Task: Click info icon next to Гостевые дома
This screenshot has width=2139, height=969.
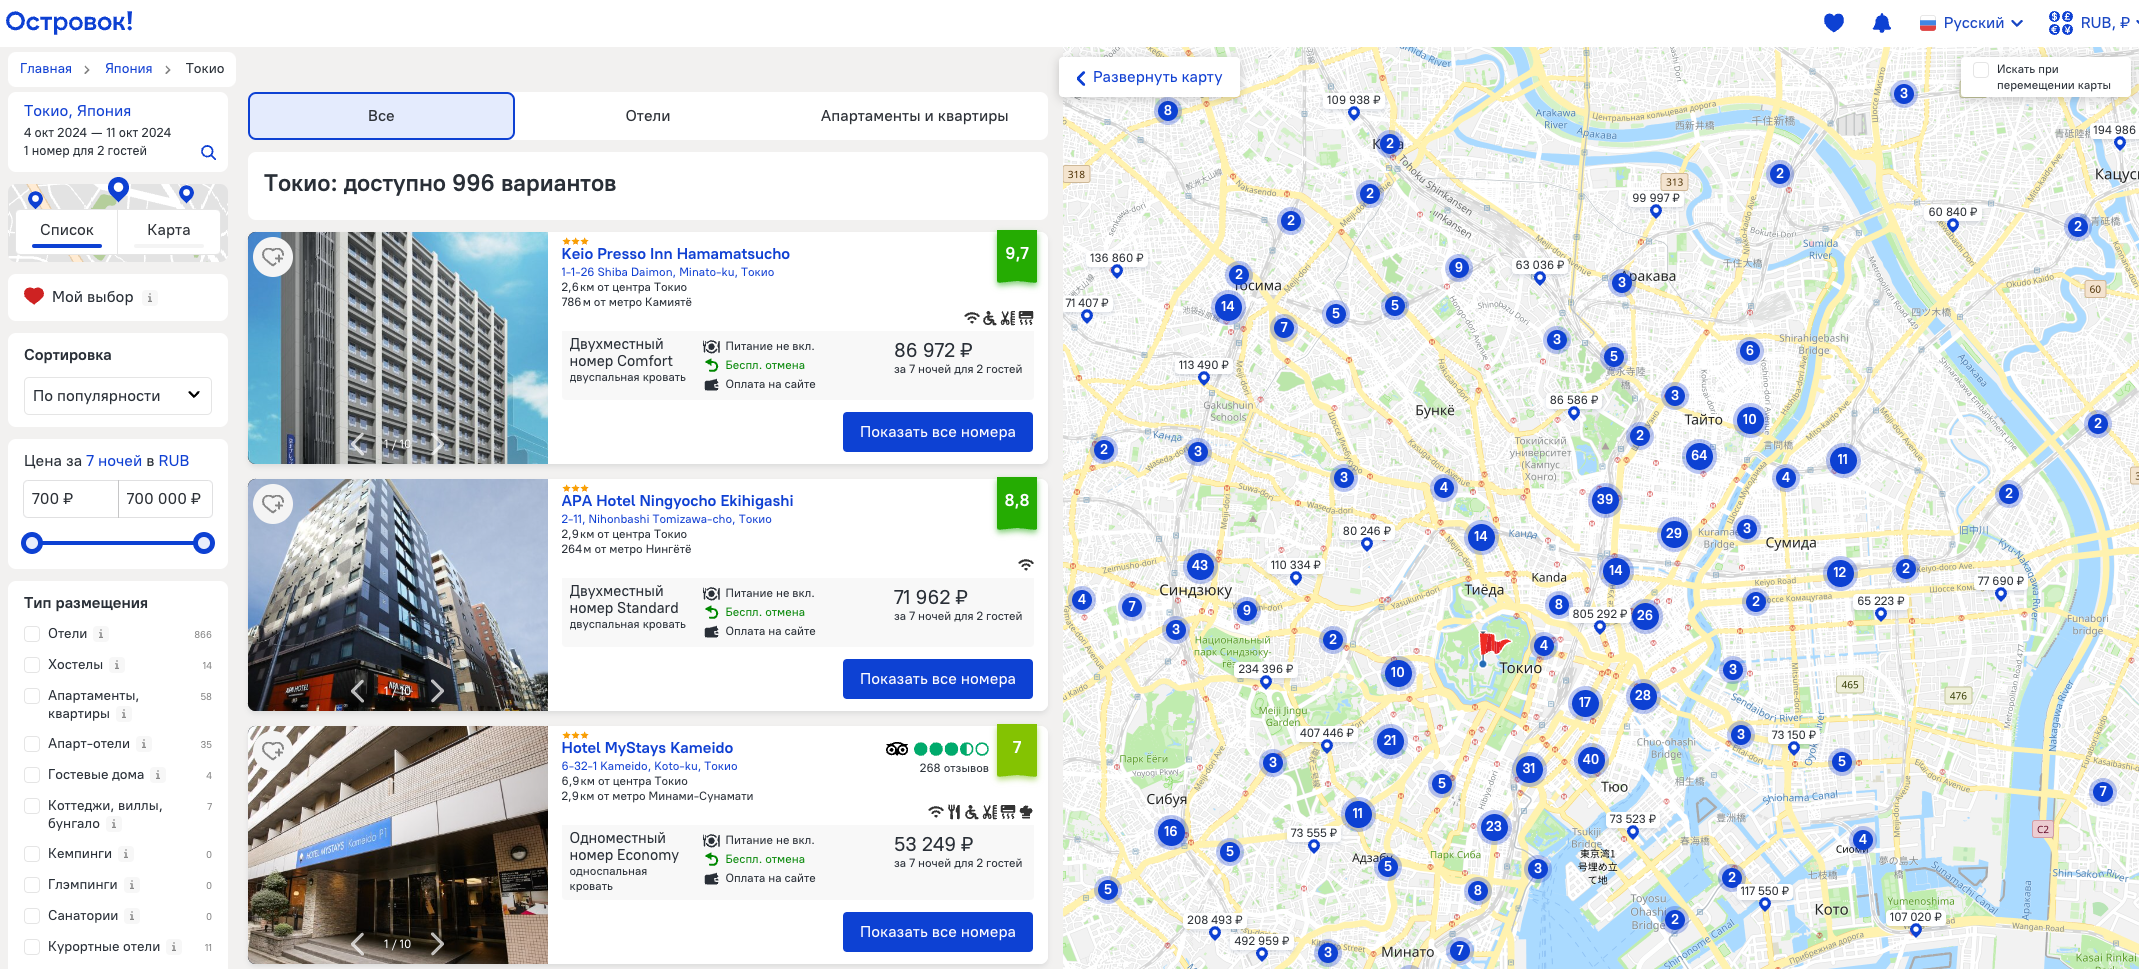Action: point(158,775)
